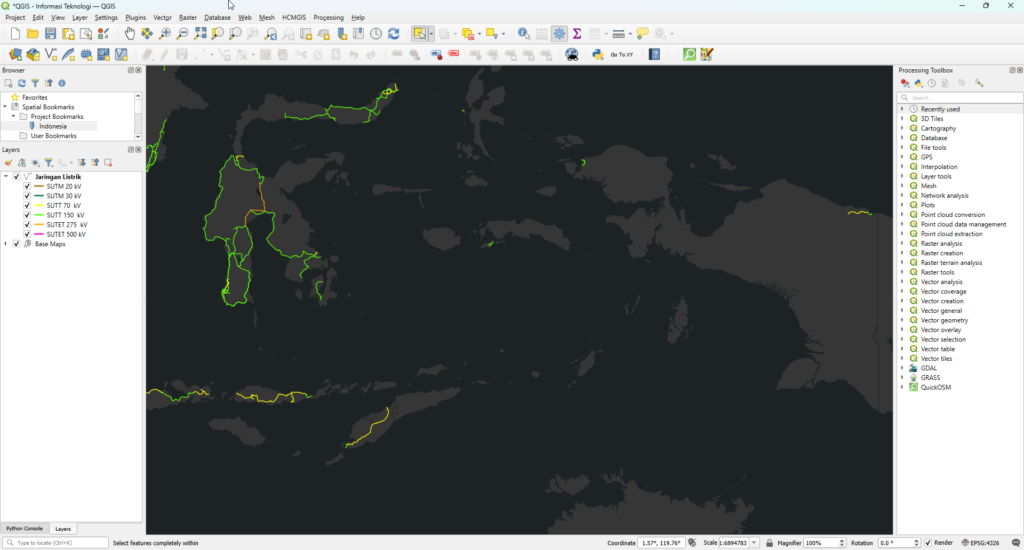Open Python console from toolbar icon
The image size is (1024, 550).
(x=597, y=54)
